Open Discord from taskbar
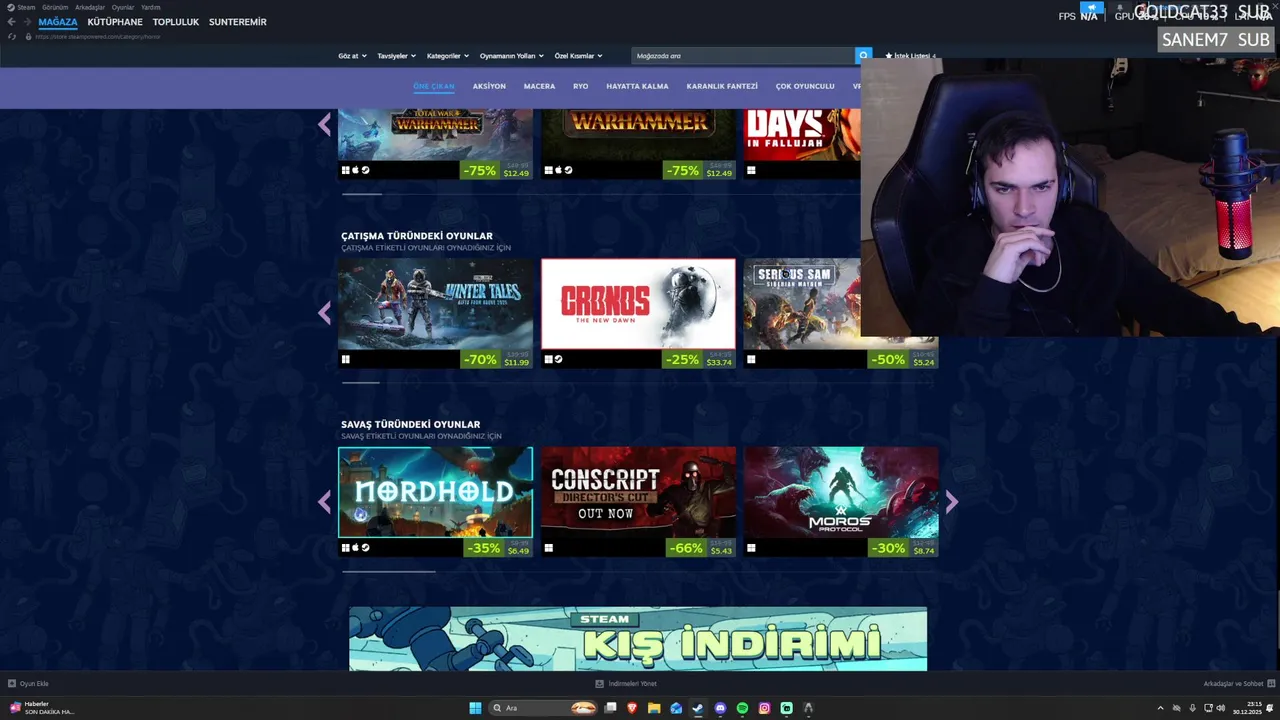 (720, 708)
